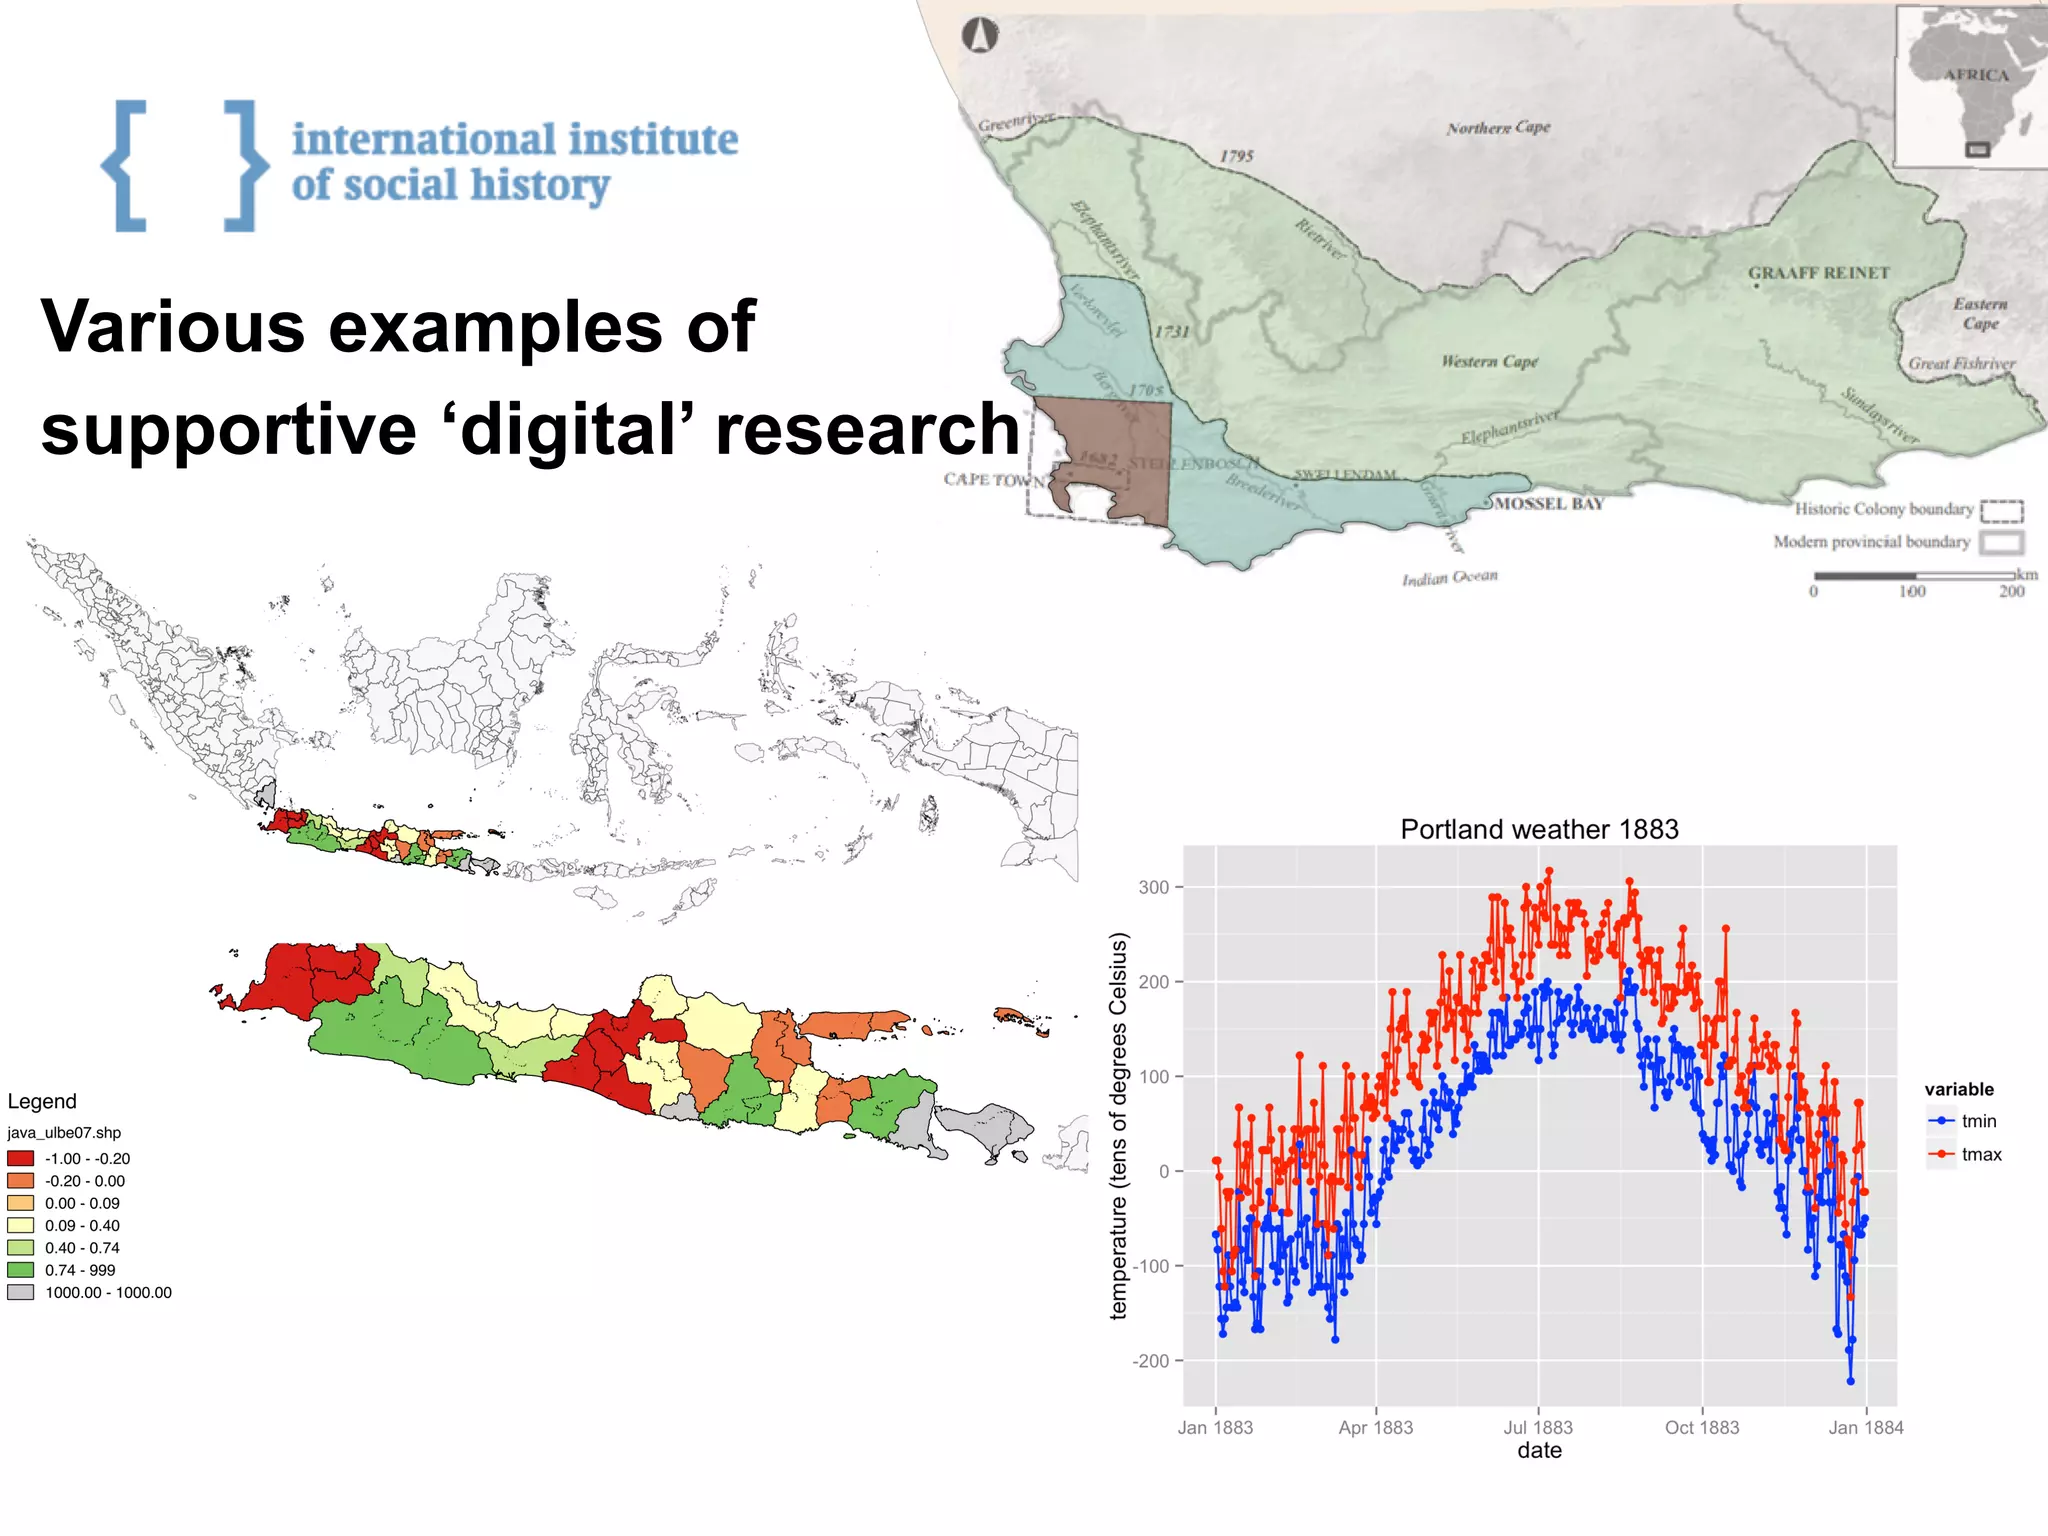Click the red tmax legend marker

click(1941, 1154)
